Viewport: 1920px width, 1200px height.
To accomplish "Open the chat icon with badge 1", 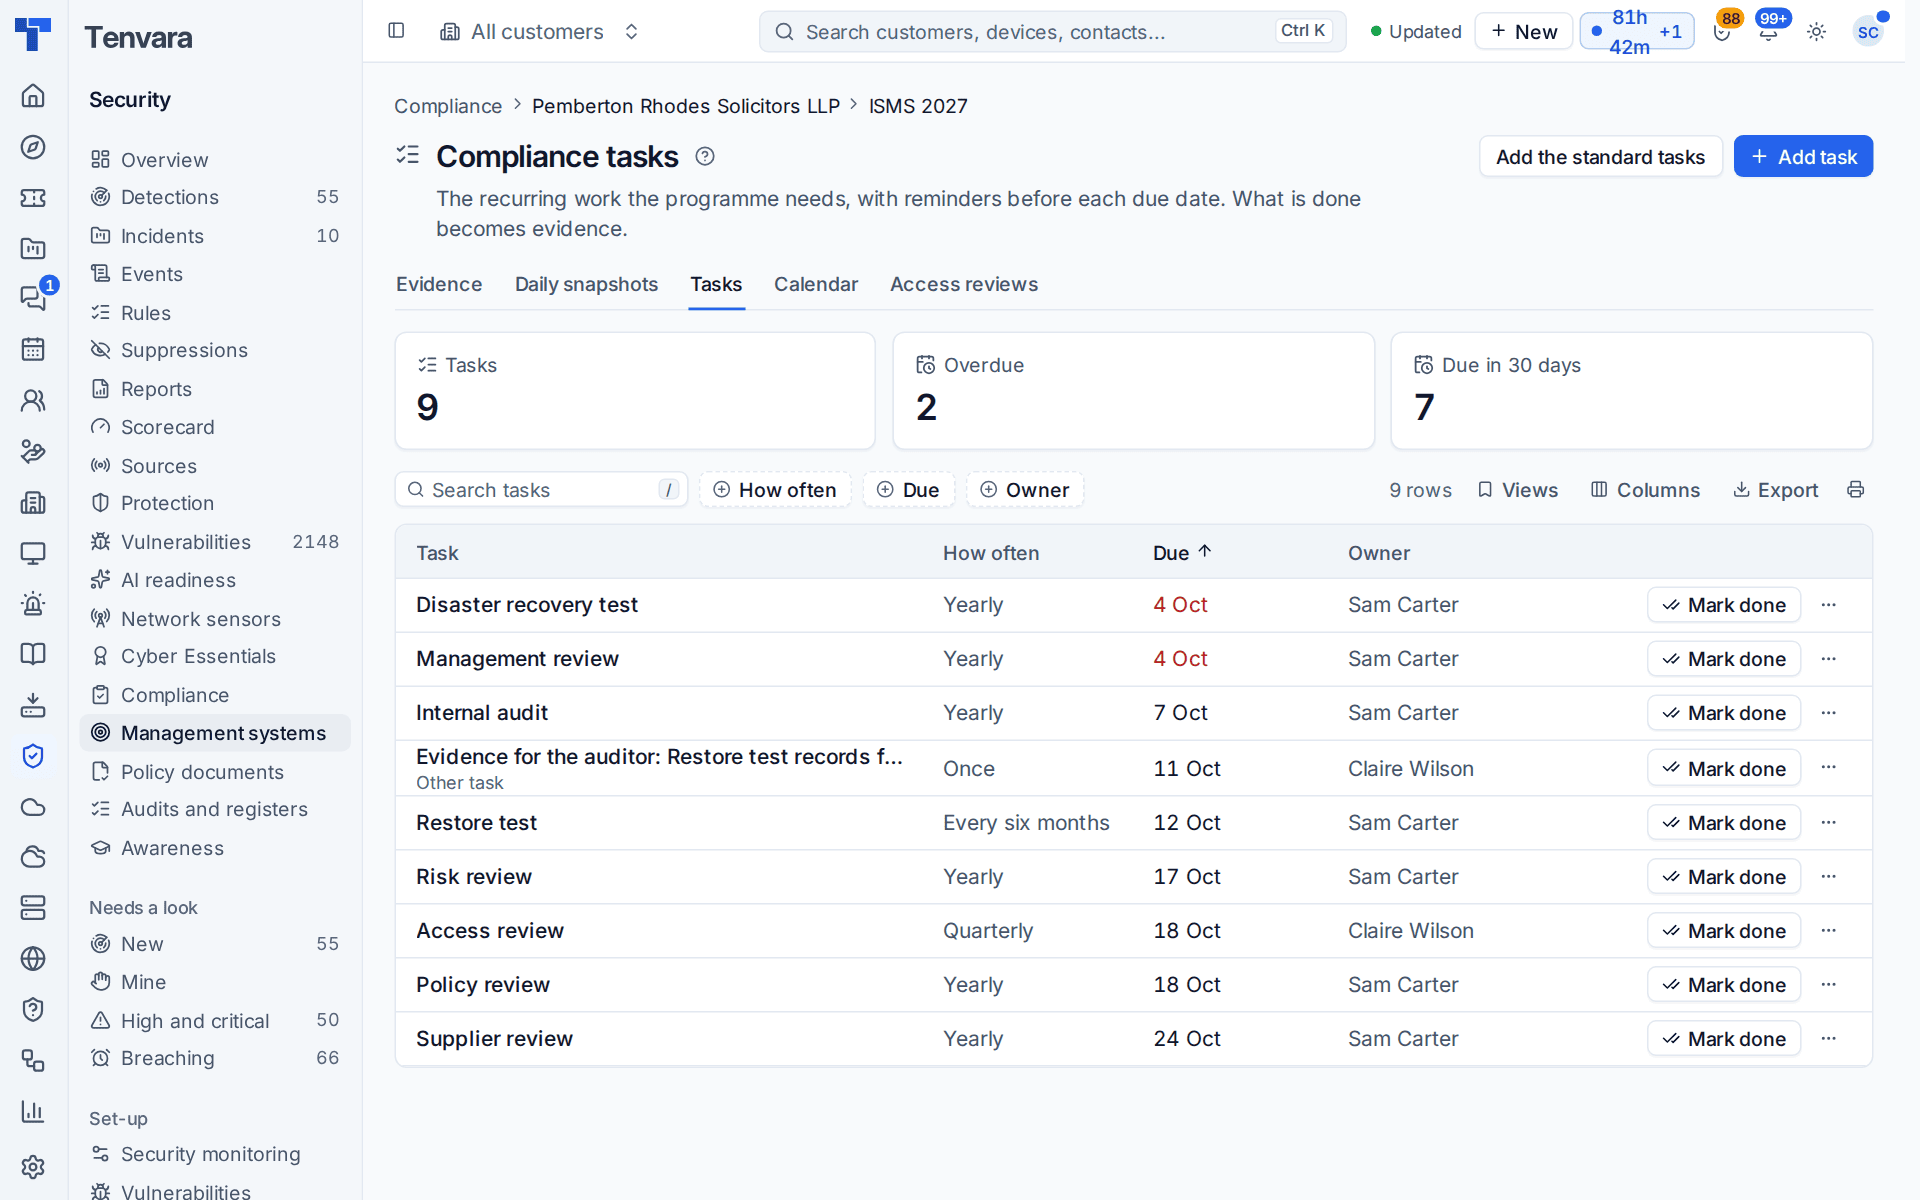I will point(33,298).
